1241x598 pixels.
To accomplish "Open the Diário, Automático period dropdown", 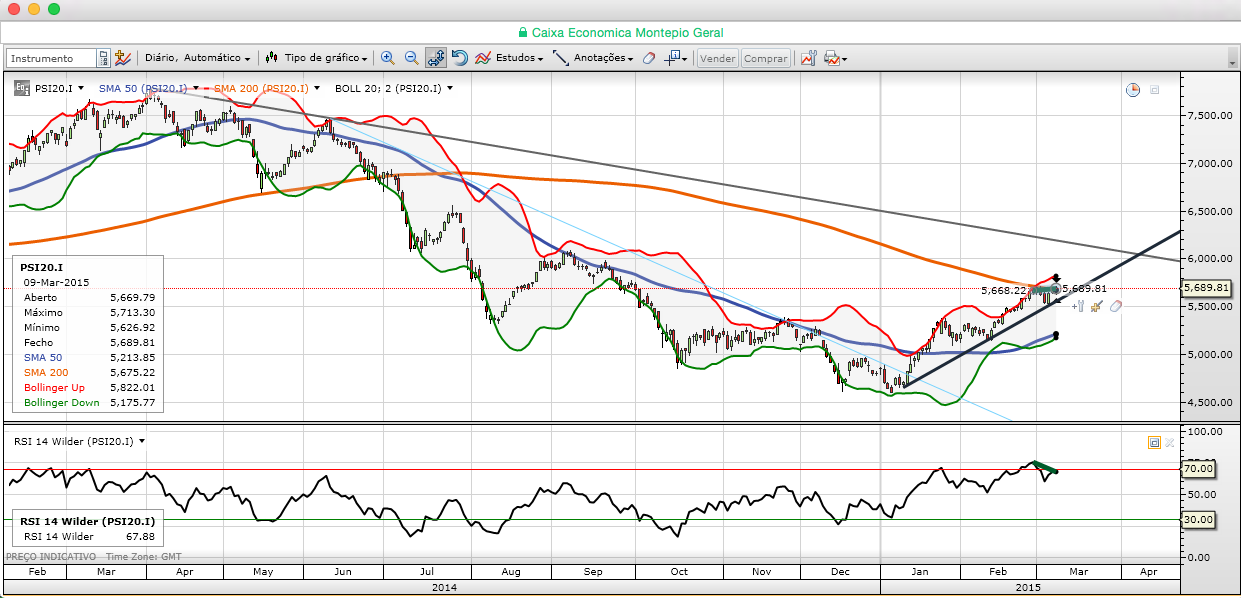I will [x=197, y=59].
